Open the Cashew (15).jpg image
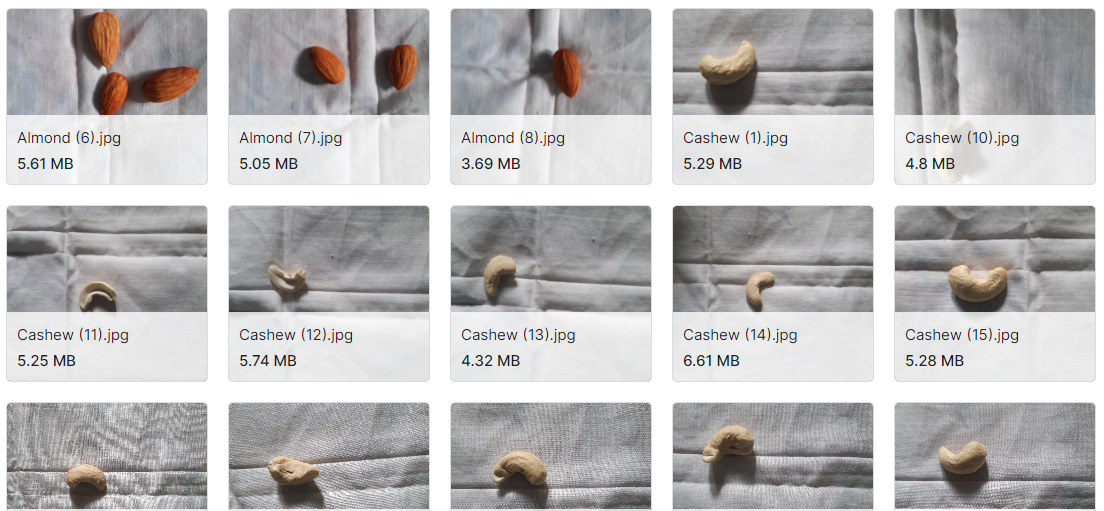This screenshot has height=511, width=1104. click(x=995, y=259)
